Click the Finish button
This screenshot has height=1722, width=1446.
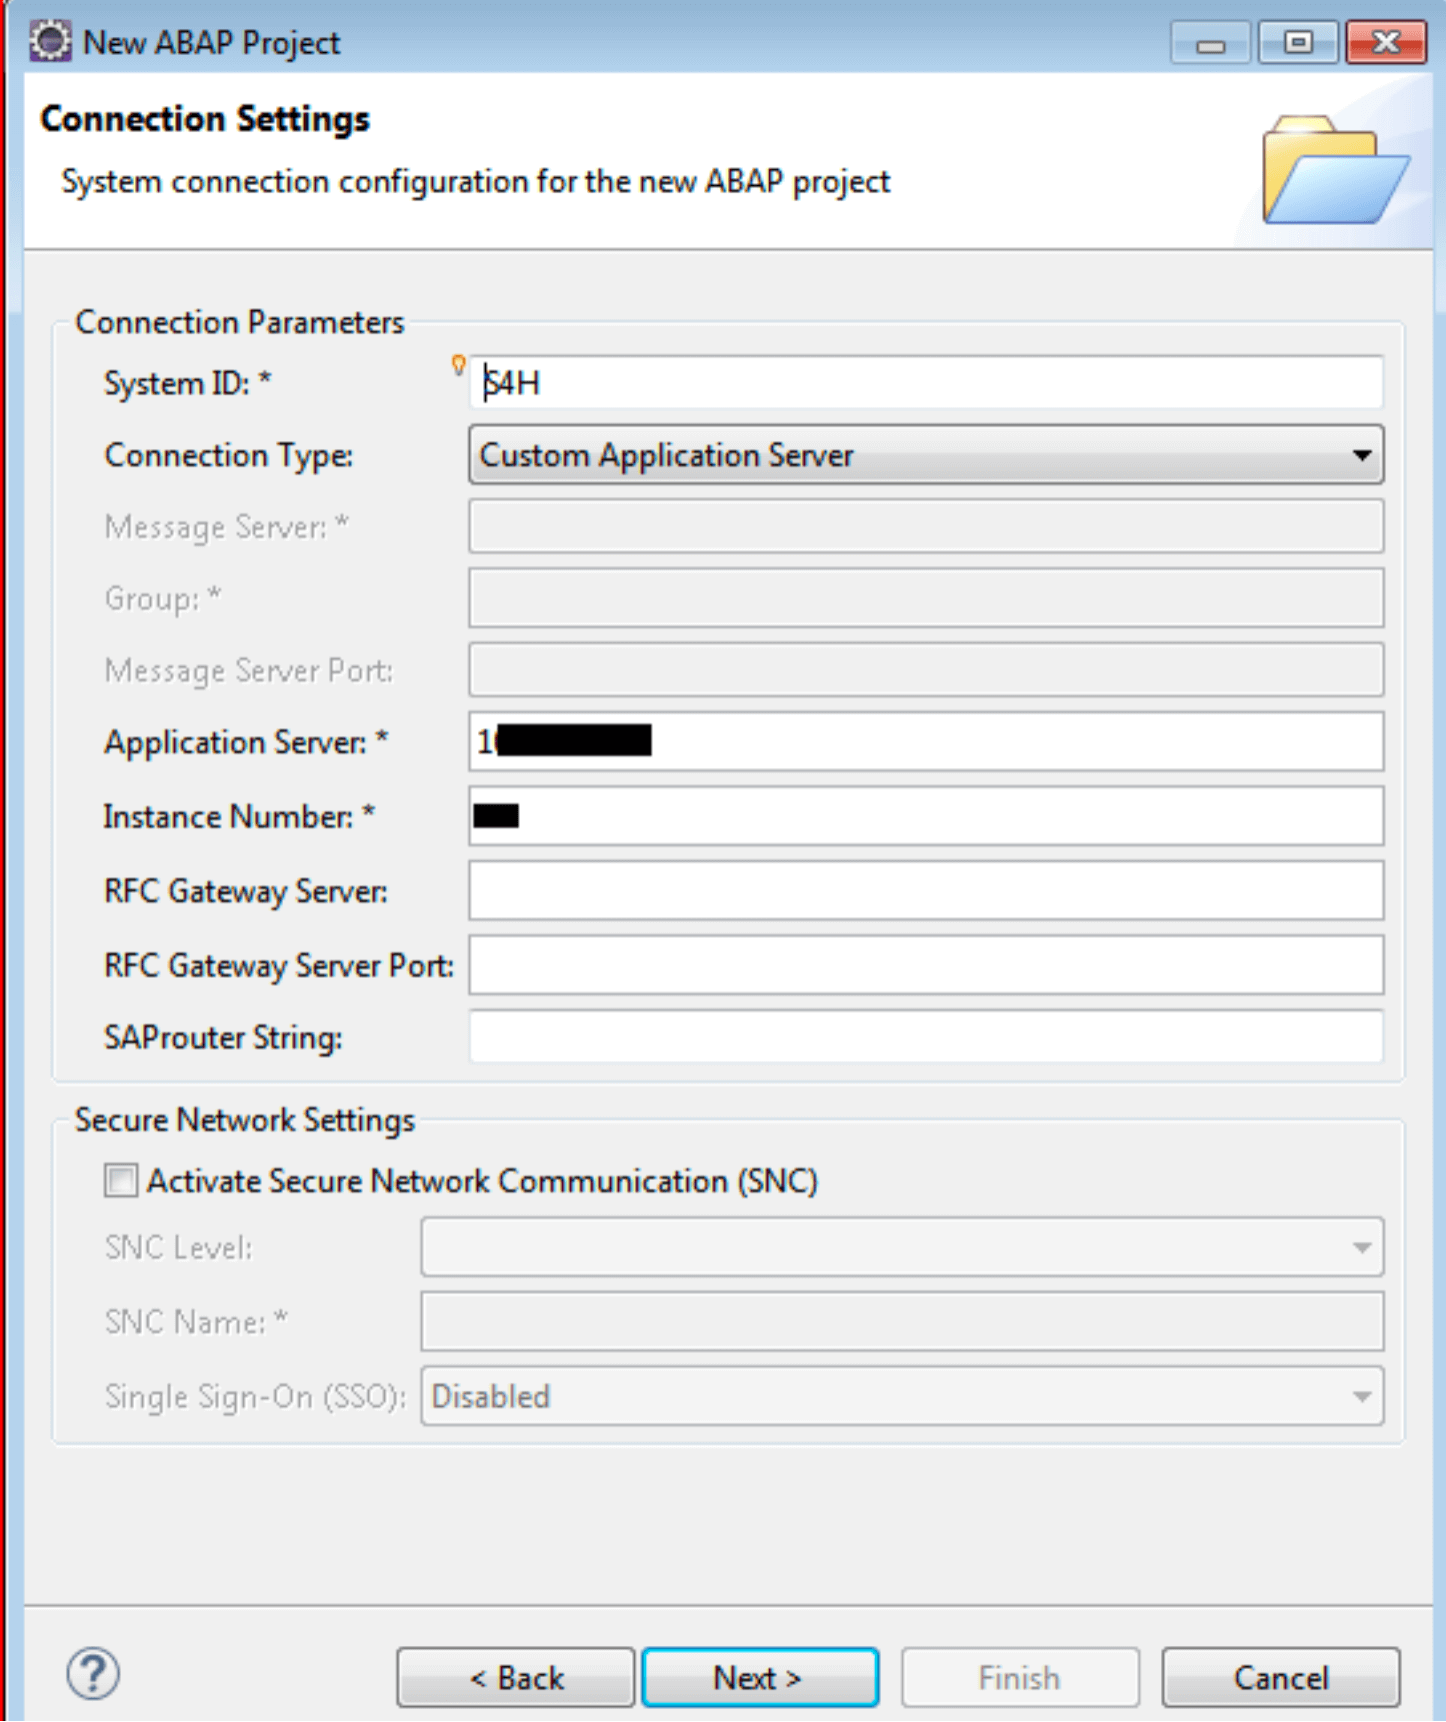point(1020,1677)
